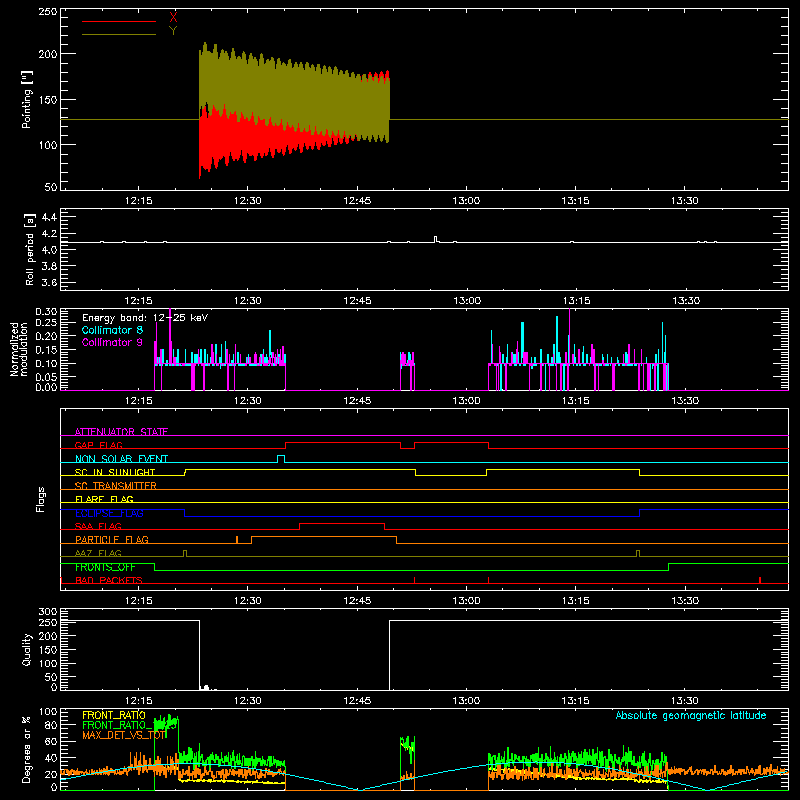Click the "Degrees or %" axis title

click(x=27, y=749)
